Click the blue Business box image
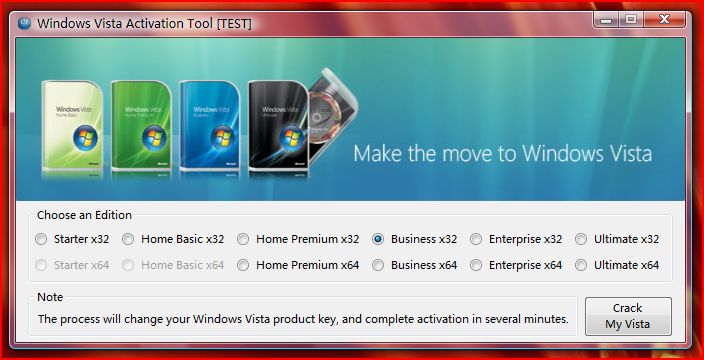Image resolution: width=704 pixels, height=360 pixels. 210,127
